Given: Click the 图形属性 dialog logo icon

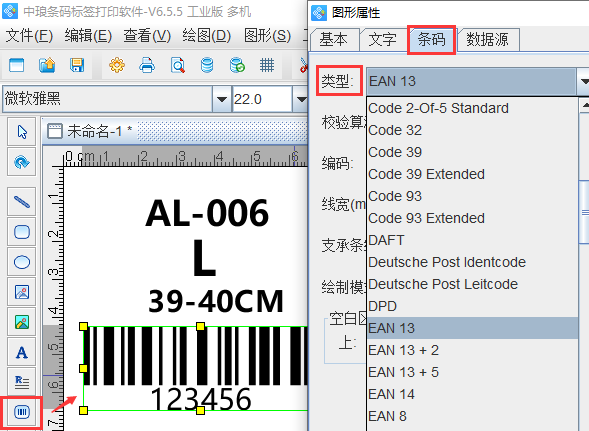Looking at the screenshot, I should (x=319, y=13).
